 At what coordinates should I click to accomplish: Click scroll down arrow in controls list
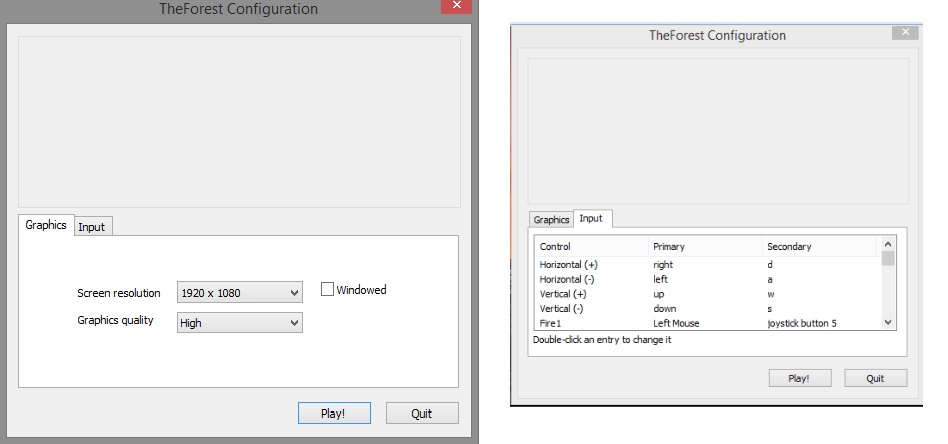pyautogui.click(x=888, y=322)
